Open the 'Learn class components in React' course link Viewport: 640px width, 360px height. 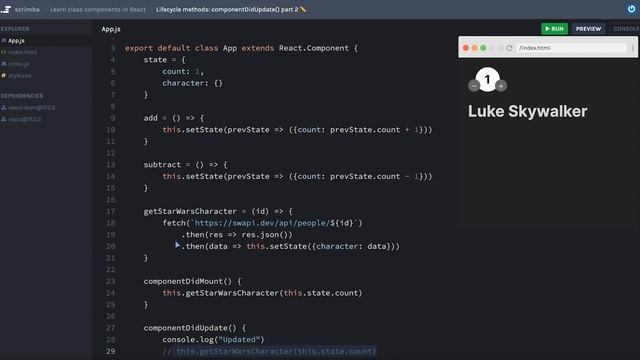tap(98, 9)
